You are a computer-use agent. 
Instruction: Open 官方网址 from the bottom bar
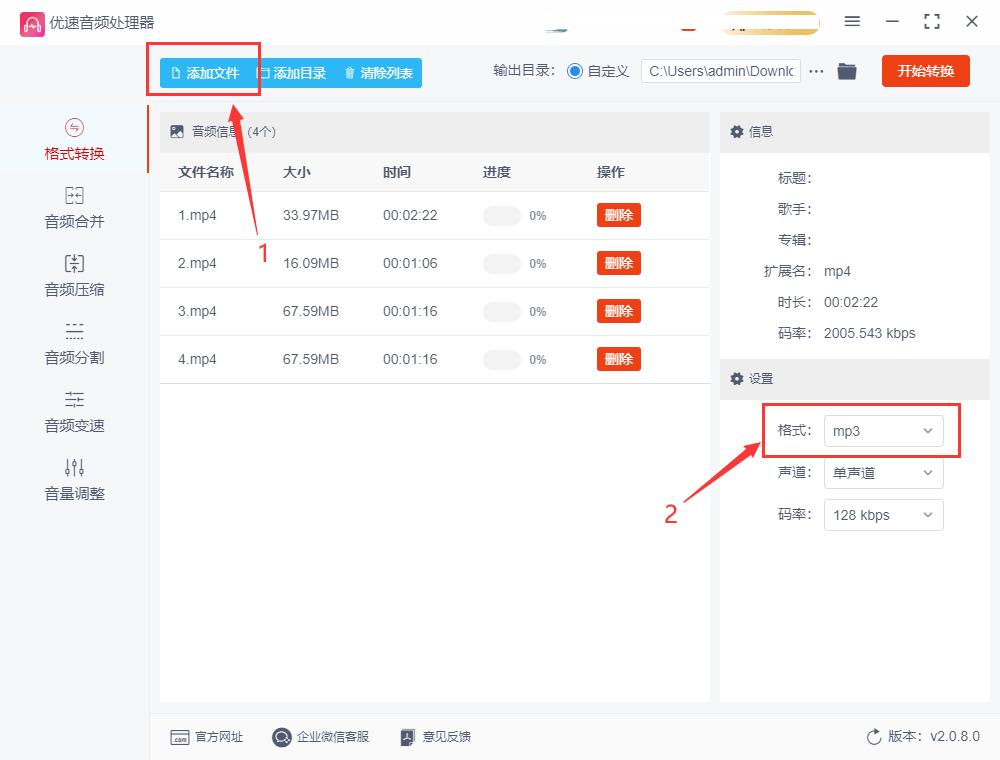208,737
